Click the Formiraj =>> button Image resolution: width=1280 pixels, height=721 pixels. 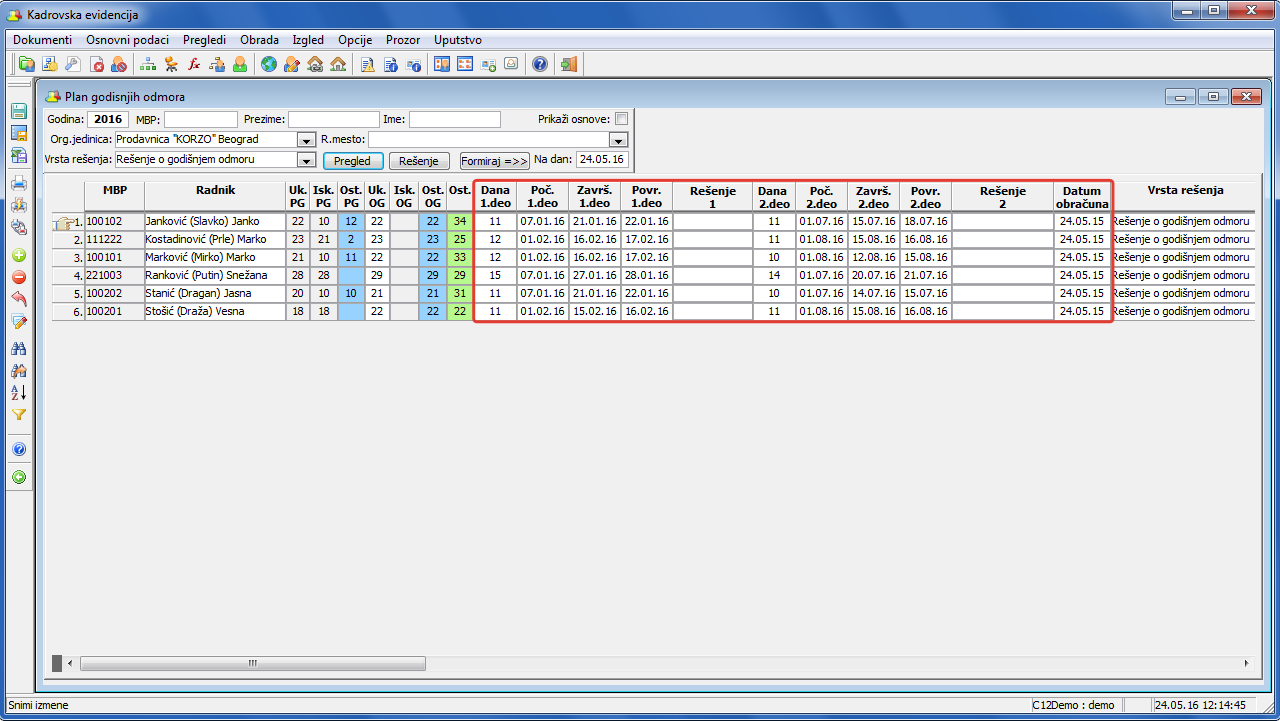[x=495, y=161]
